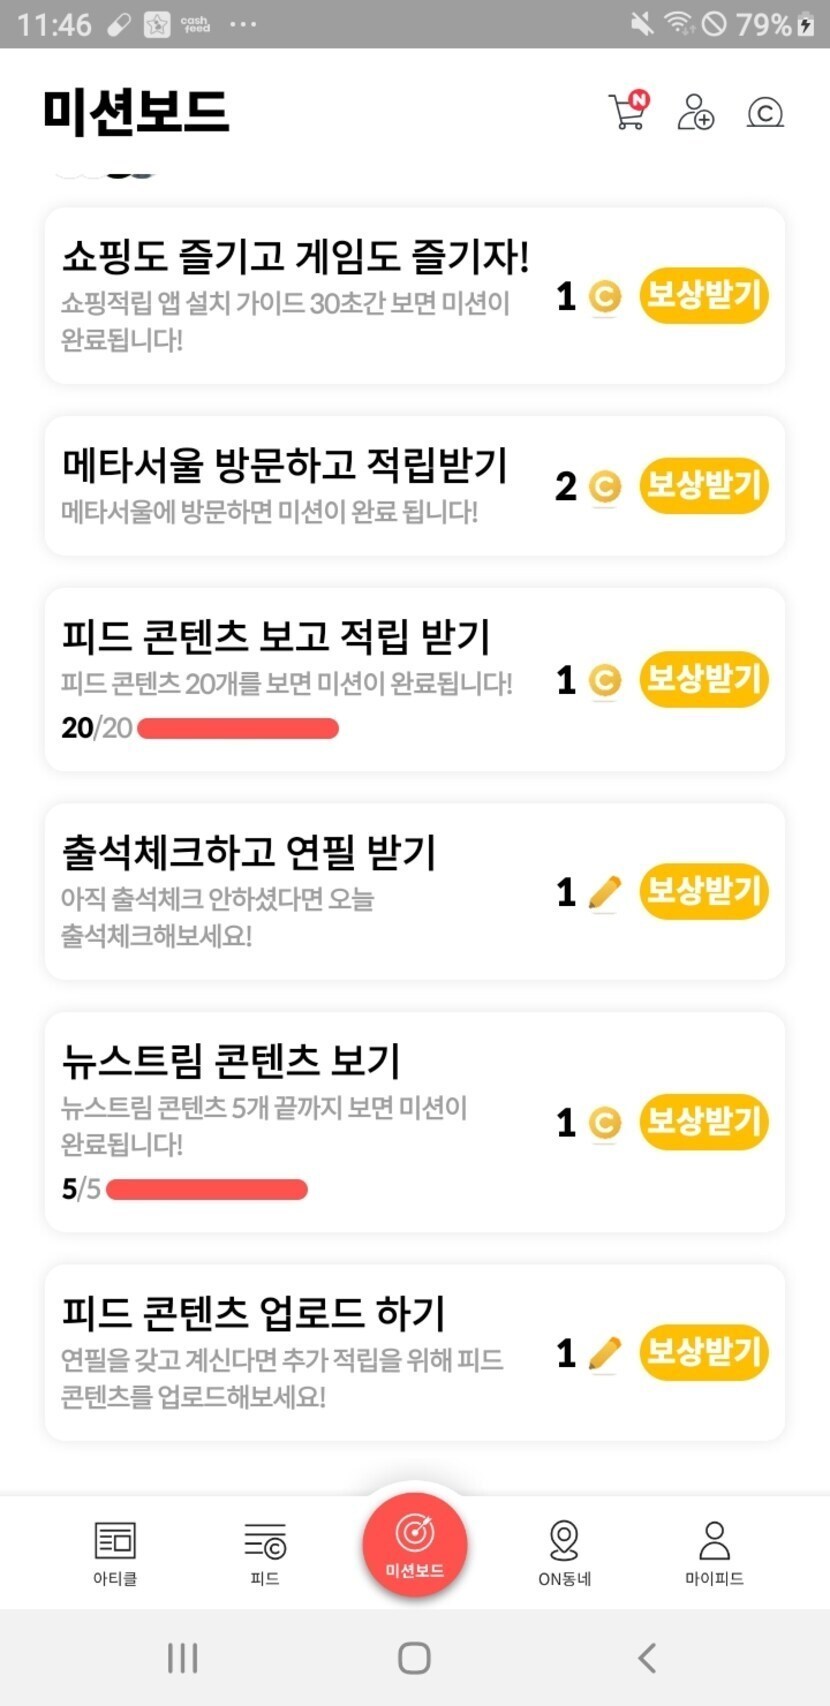Tap coin icon on 메타서울 mission

(x=604, y=487)
